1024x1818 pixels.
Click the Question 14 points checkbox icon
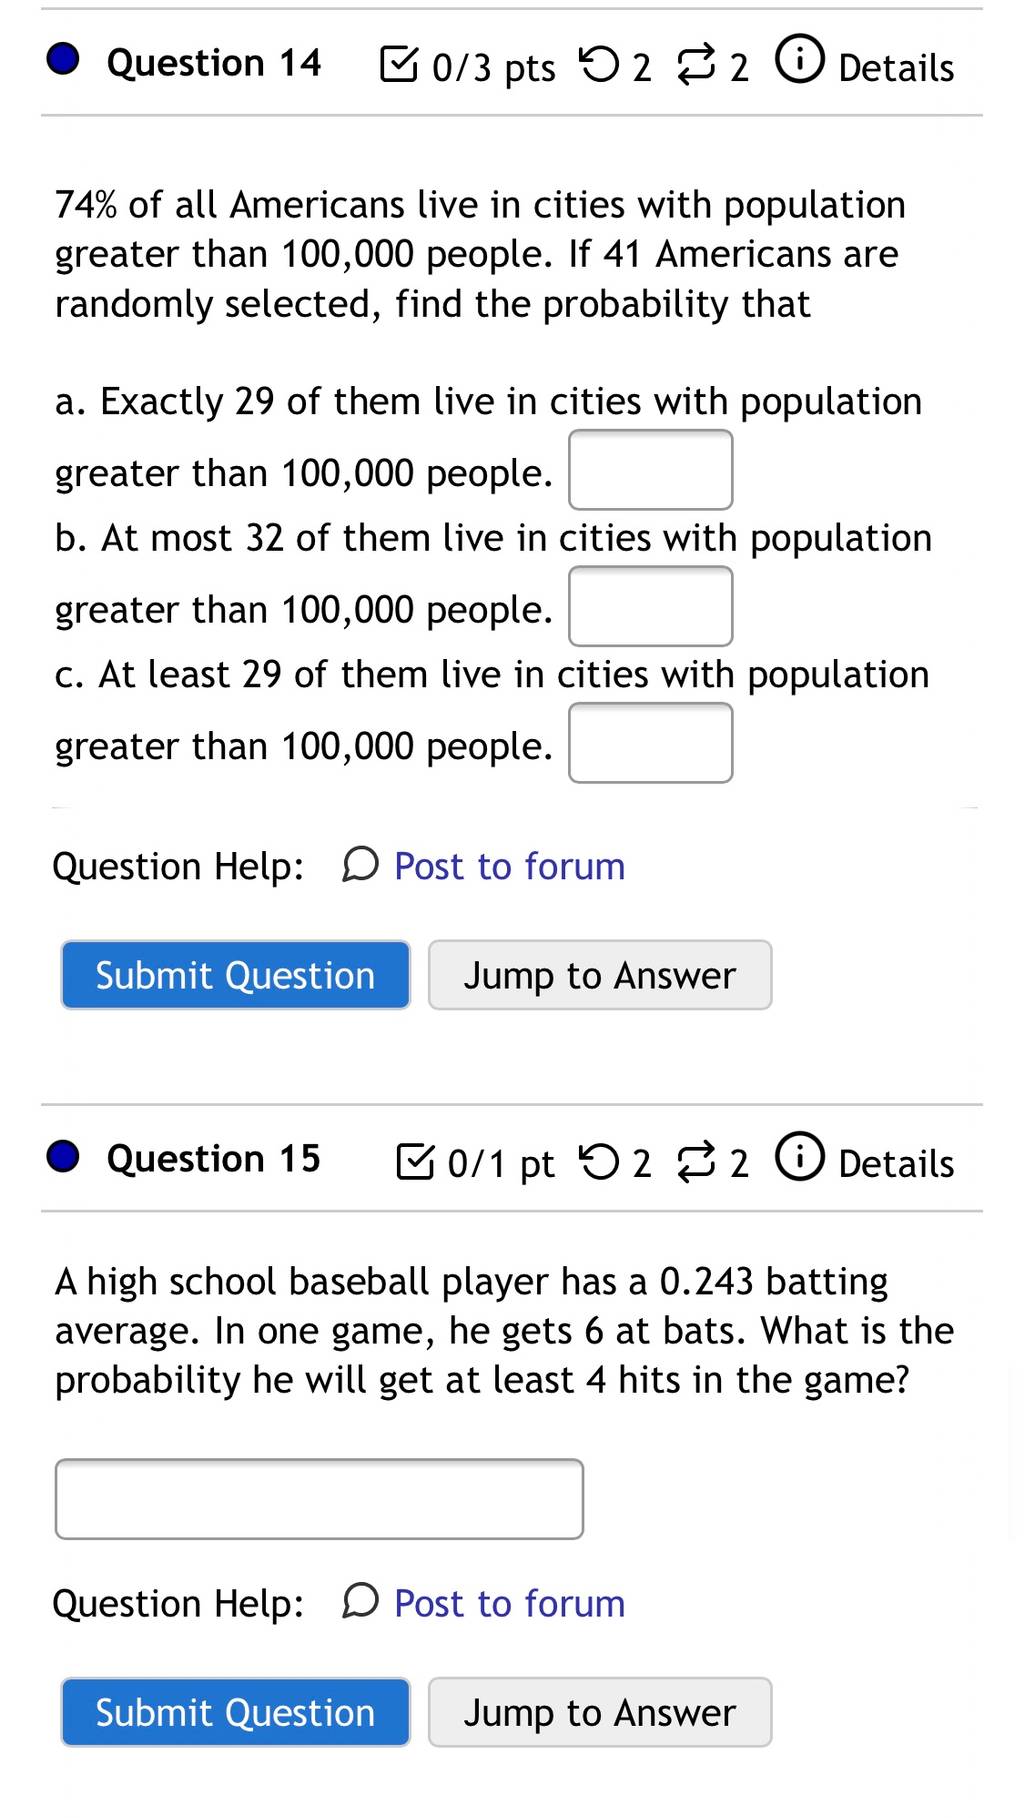point(399,65)
